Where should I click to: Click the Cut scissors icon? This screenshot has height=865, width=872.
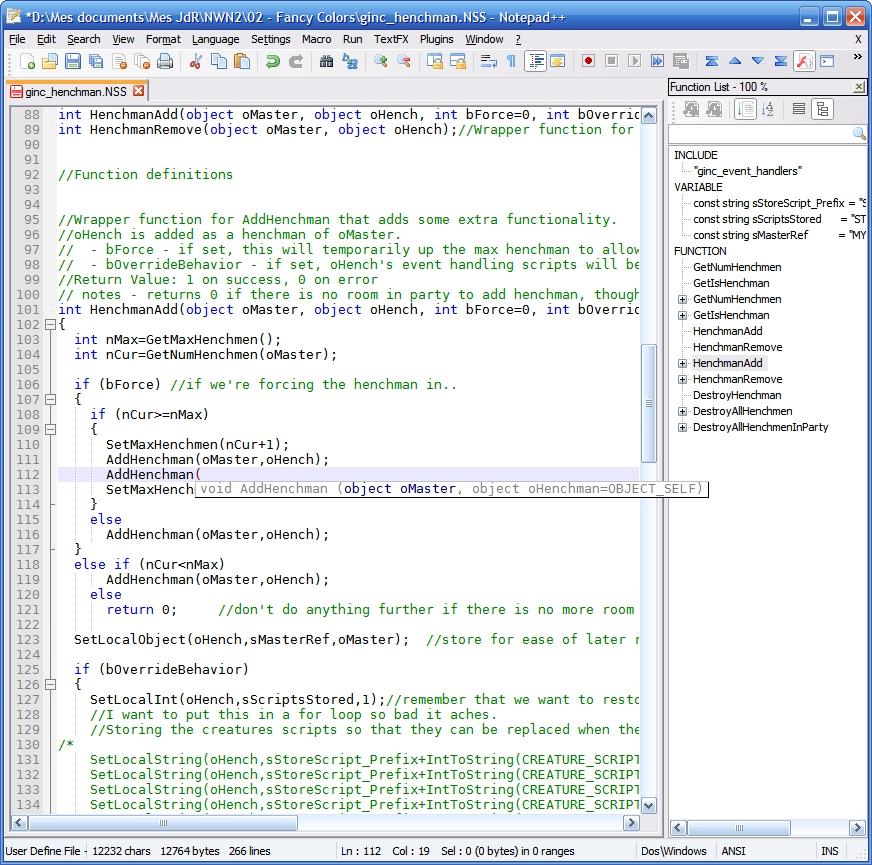click(x=196, y=62)
